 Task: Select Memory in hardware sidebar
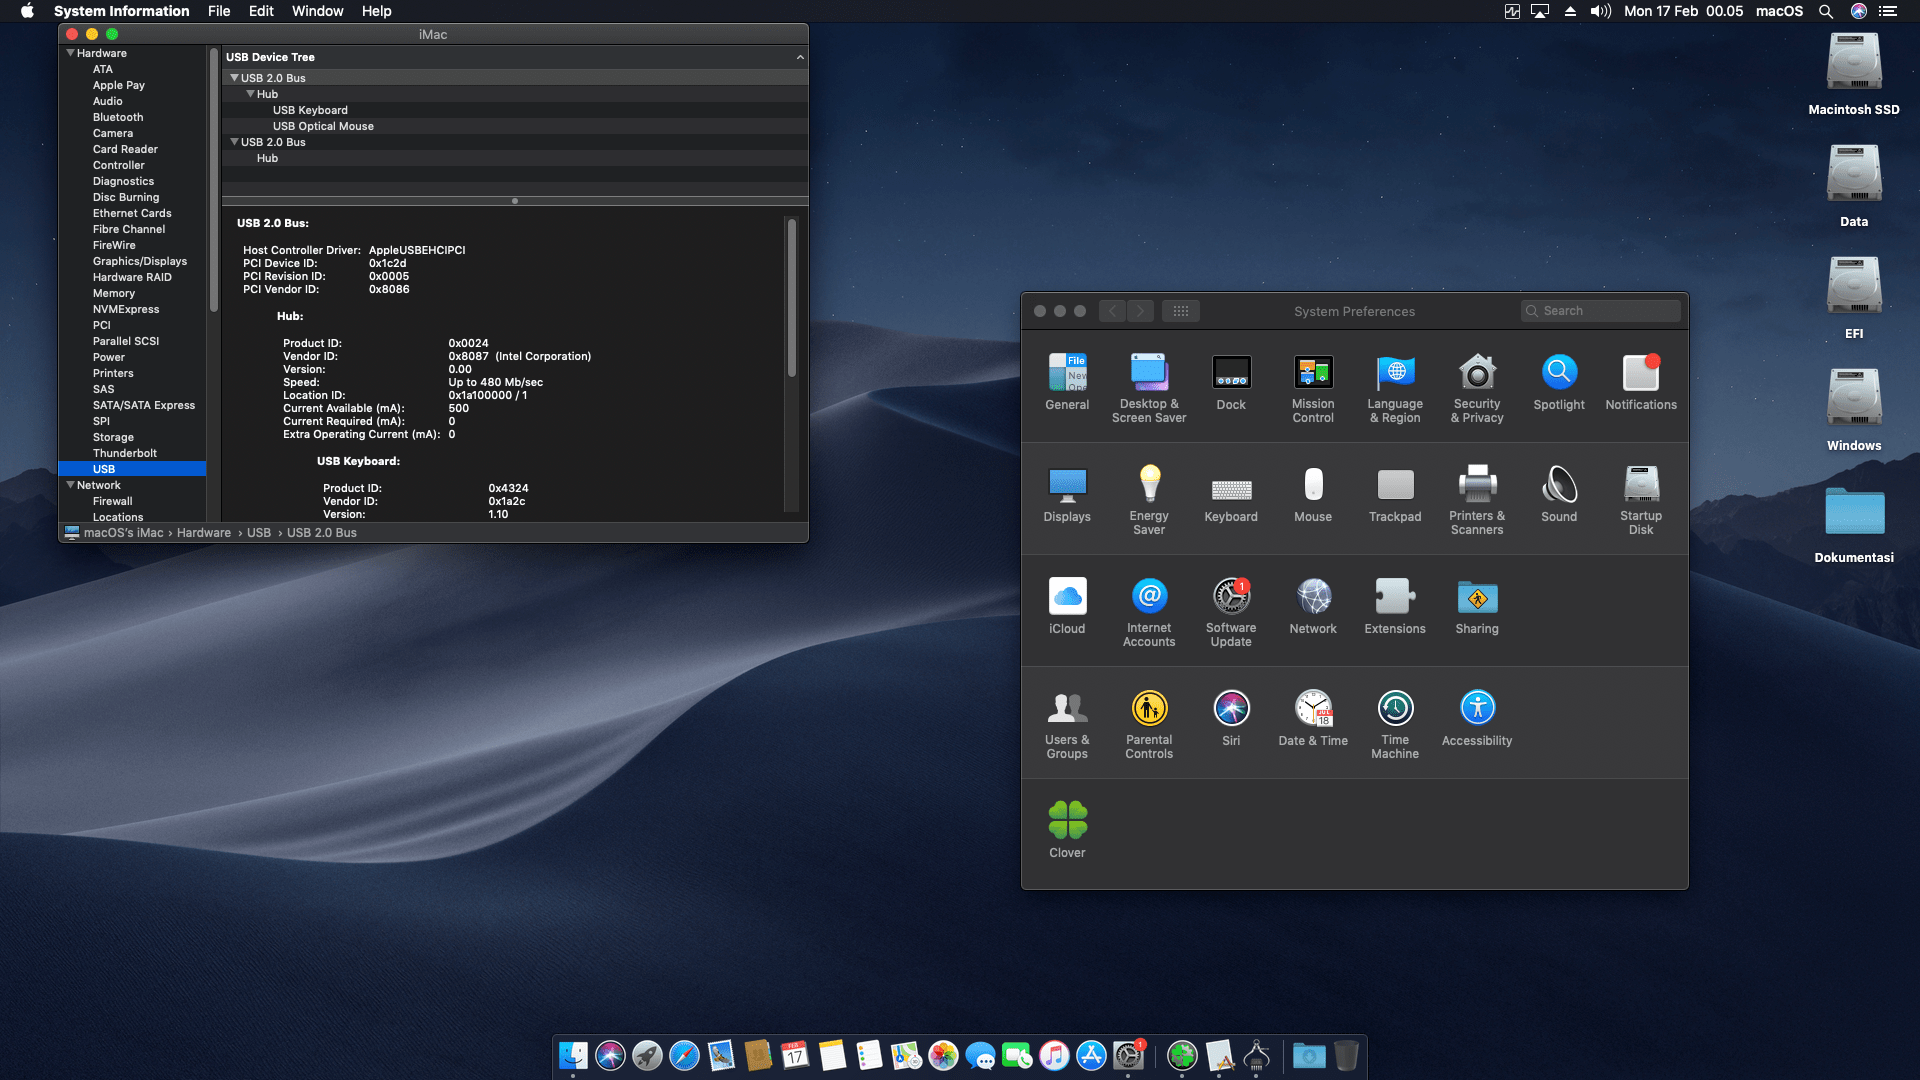[114, 293]
